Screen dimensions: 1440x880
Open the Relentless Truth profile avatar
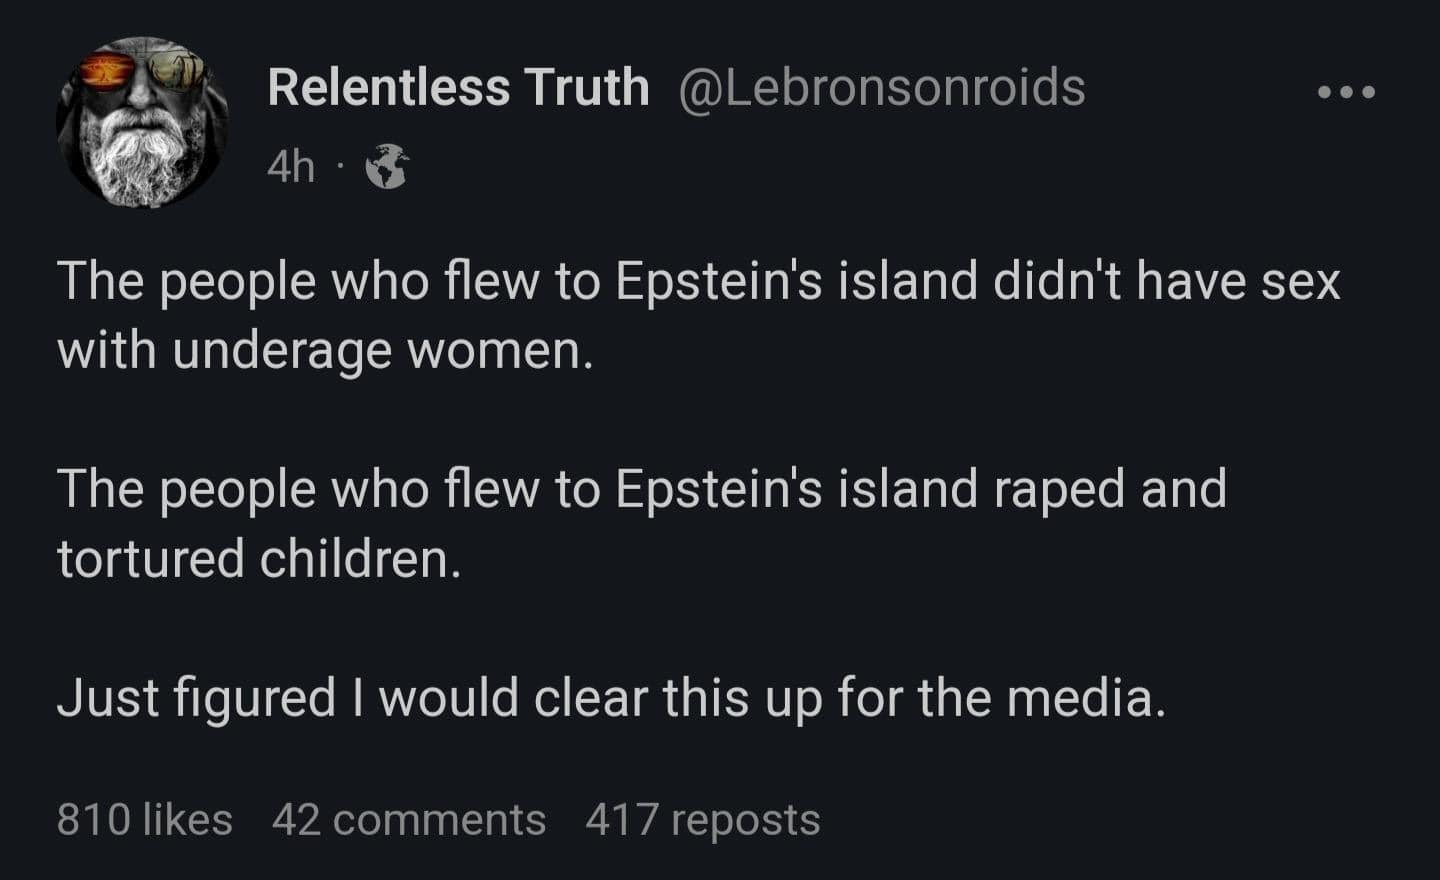[141, 122]
